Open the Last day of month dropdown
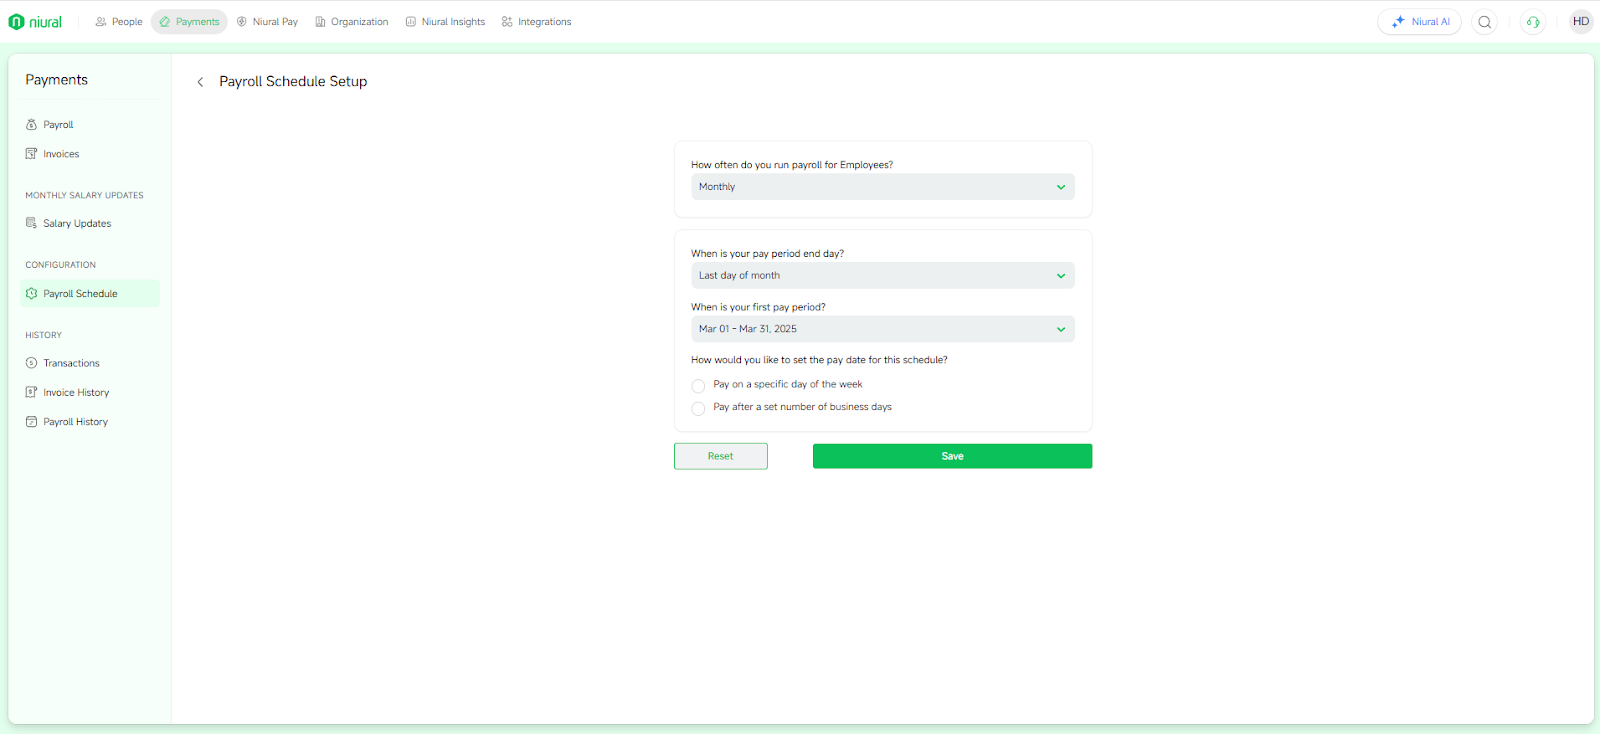Viewport: 1600px width, 734px height. point(882,276)
